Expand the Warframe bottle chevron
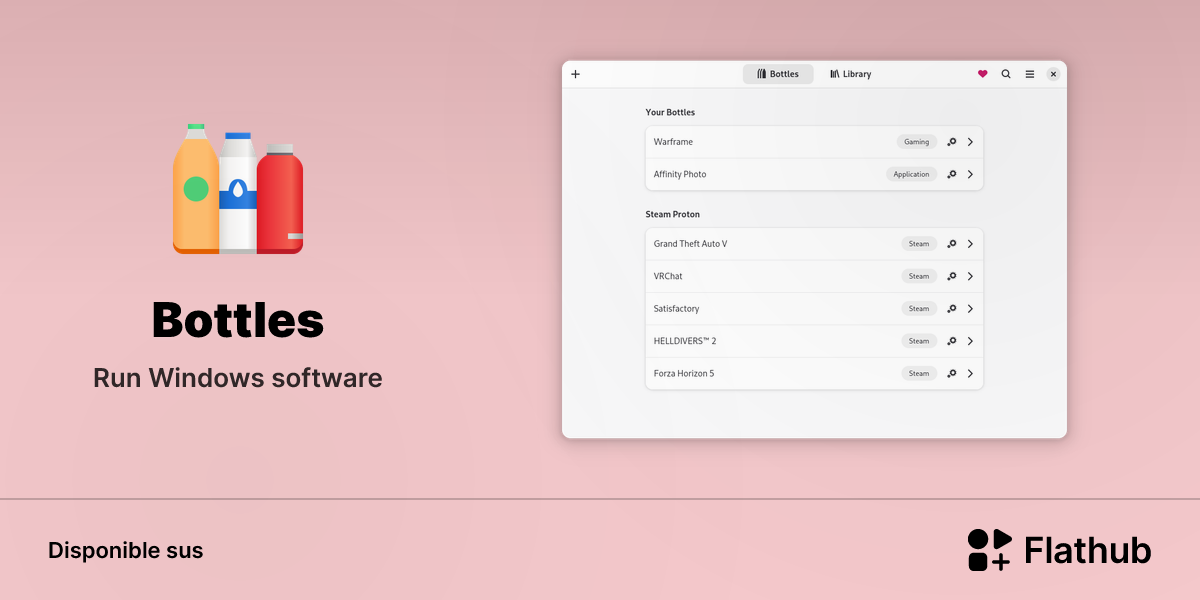The width and height of the screenshot is (1200, 600). (x=970, y=142)
